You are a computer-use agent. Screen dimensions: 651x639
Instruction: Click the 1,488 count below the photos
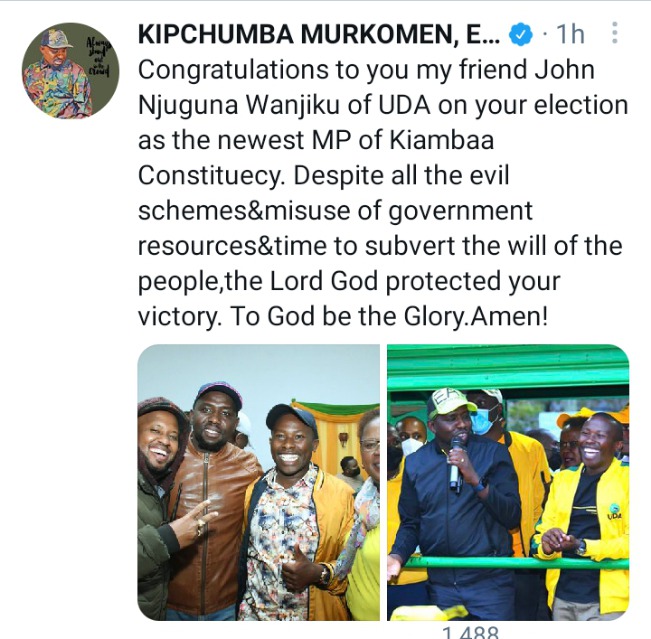coord(470,632)
